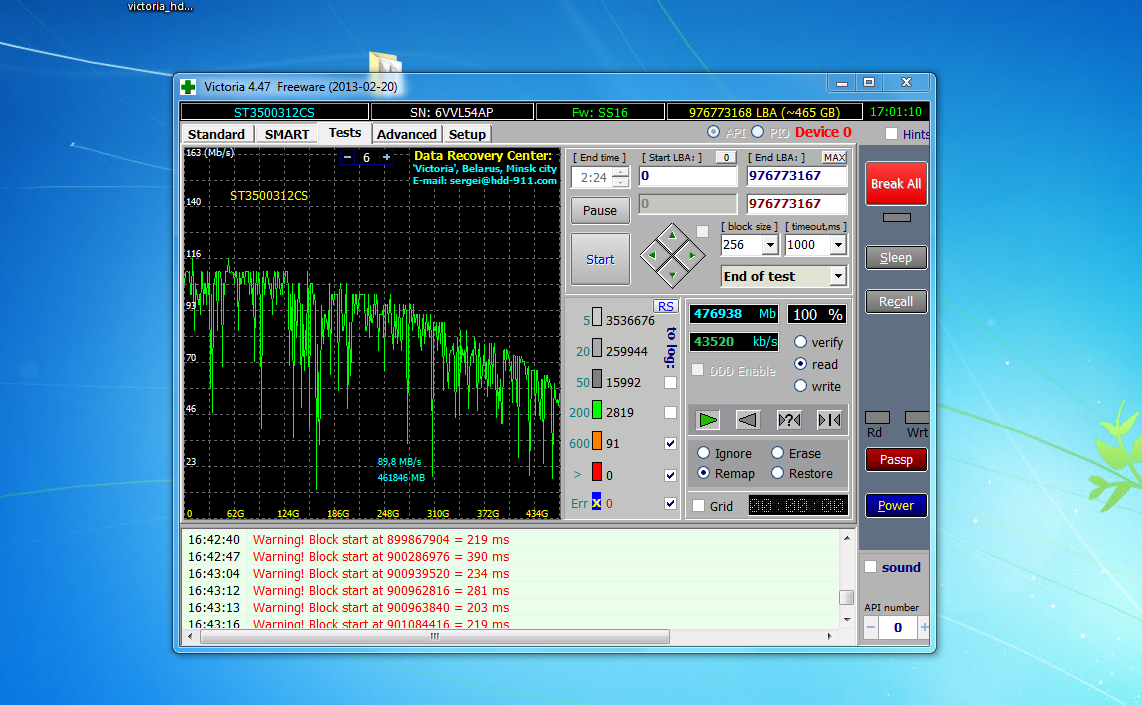The width and height of the screenshot is (1142, 705).
Task: Click the Pause button
Action: [x=600, y=210]
